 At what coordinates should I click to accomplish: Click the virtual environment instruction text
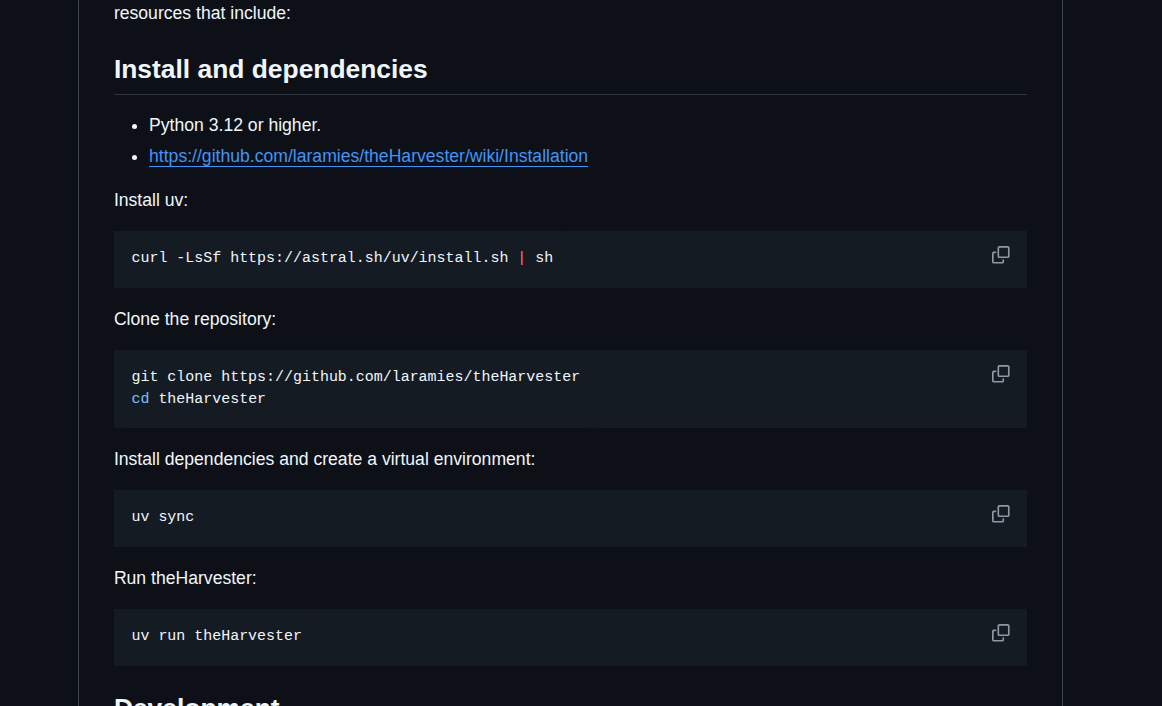[x=324, y=459]
